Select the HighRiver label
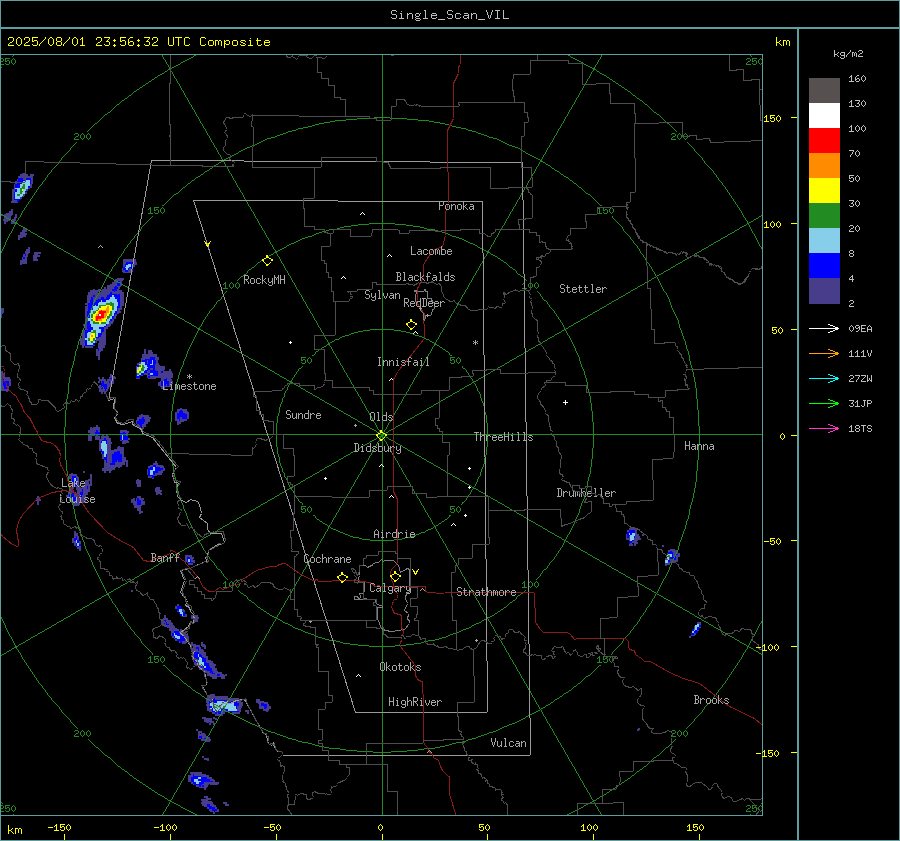This screenshot has width=900, height=841. click(415, 702)
